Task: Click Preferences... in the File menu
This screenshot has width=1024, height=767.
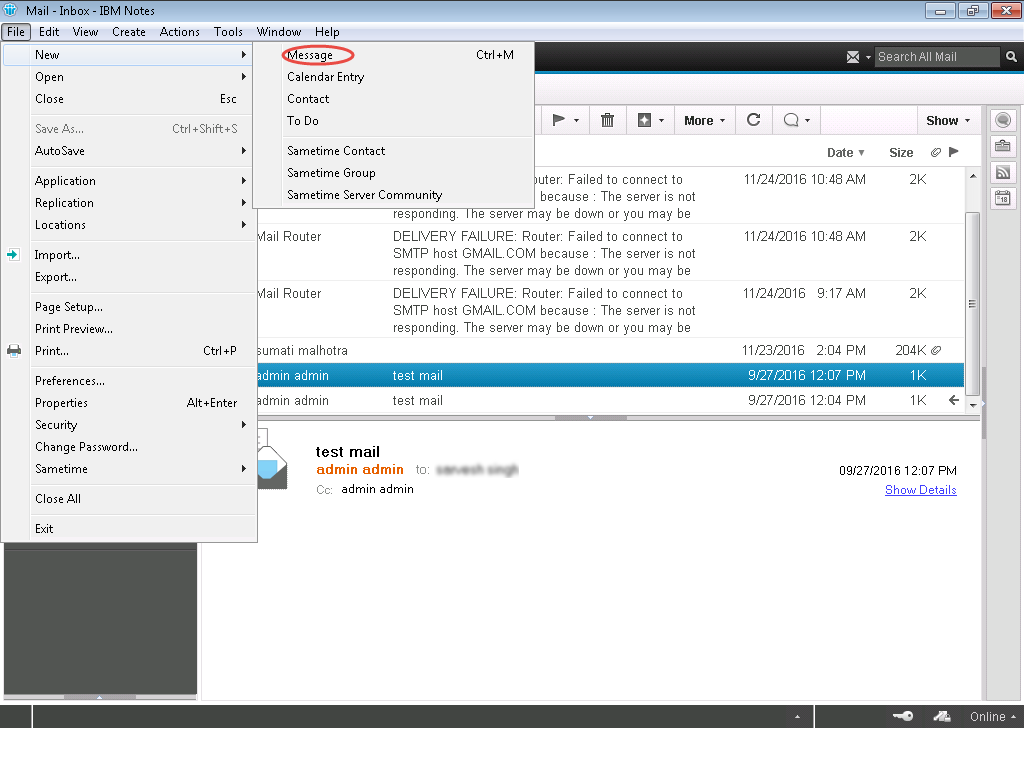Action: pos(70,381)
